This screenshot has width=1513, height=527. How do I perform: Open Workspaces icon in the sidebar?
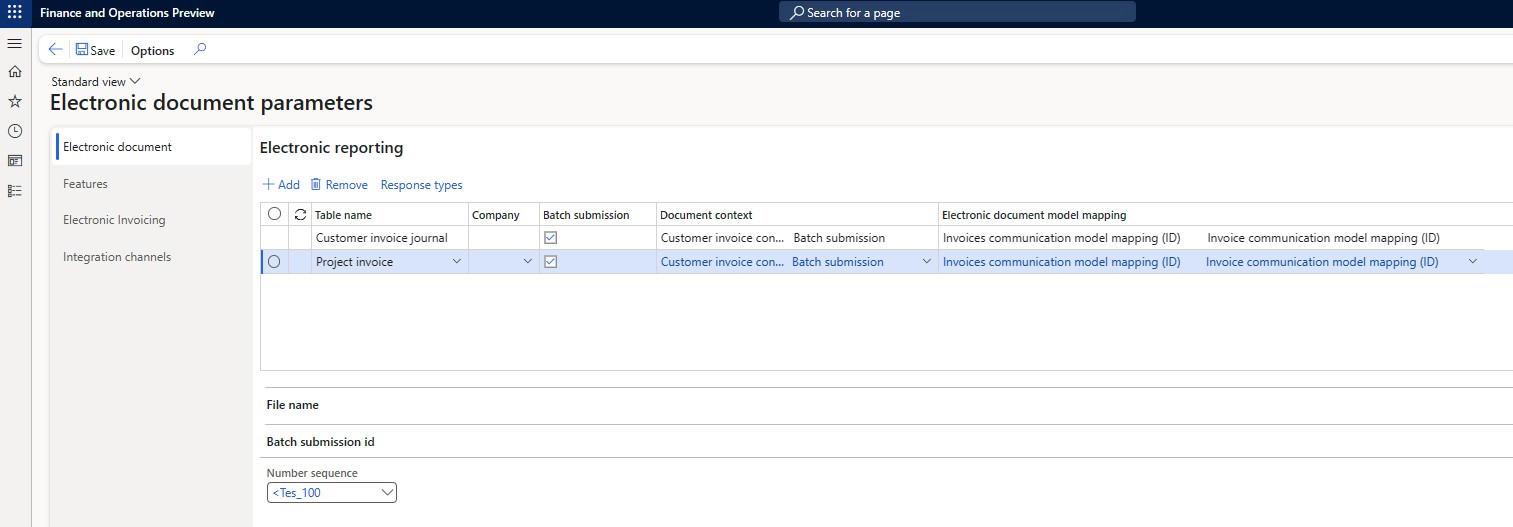[15, 160]
